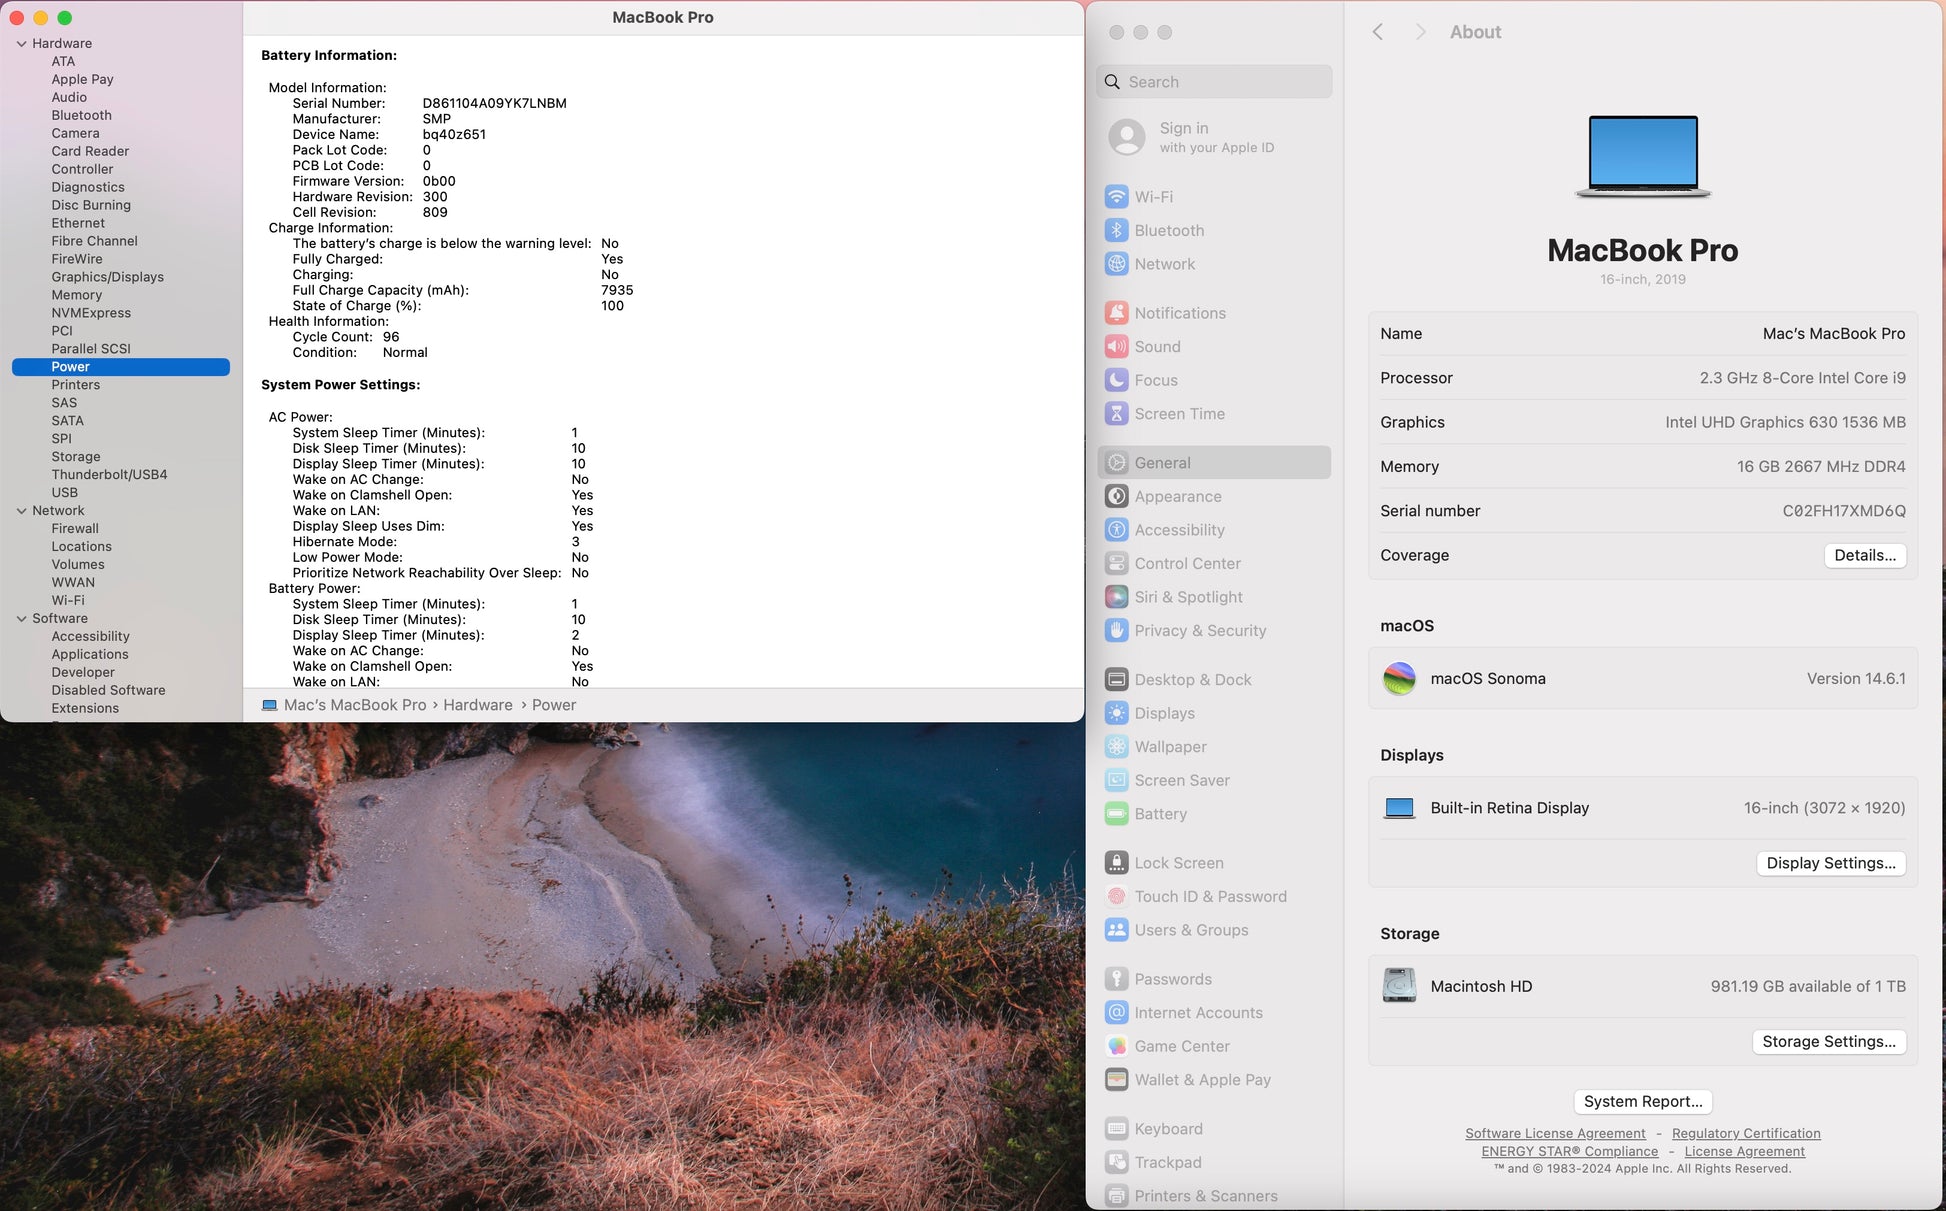Open the Software License Agreement link
Screen dimensions: 1946x1211
click(x=1554, y=1133)
